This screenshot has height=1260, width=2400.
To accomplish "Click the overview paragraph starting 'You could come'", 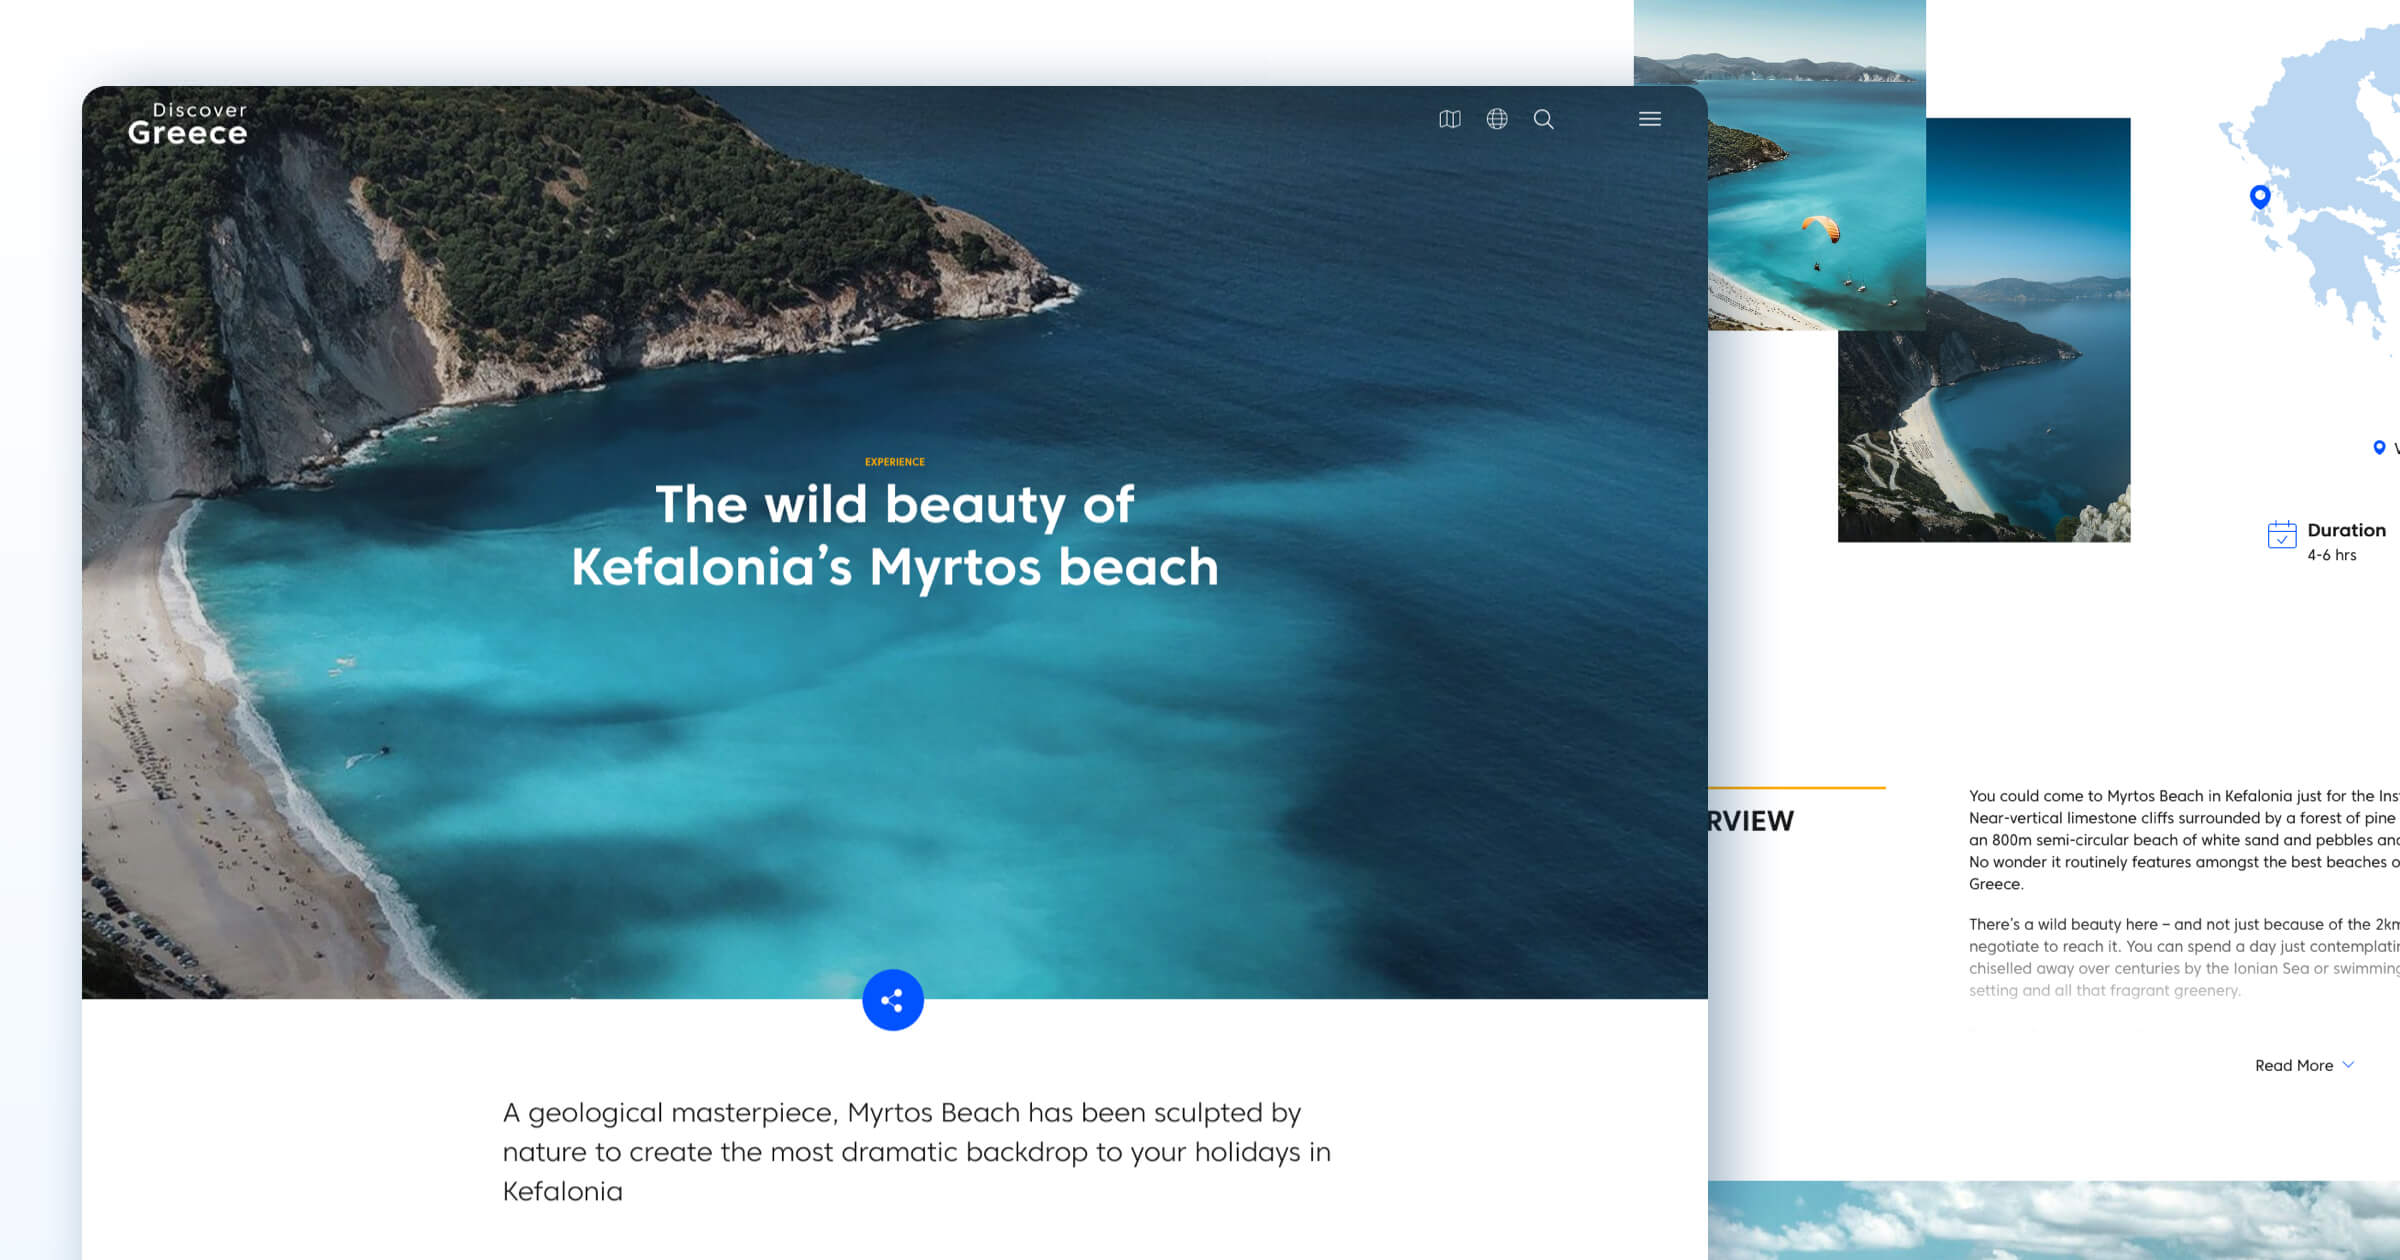I will click(x=2184, y=840).
